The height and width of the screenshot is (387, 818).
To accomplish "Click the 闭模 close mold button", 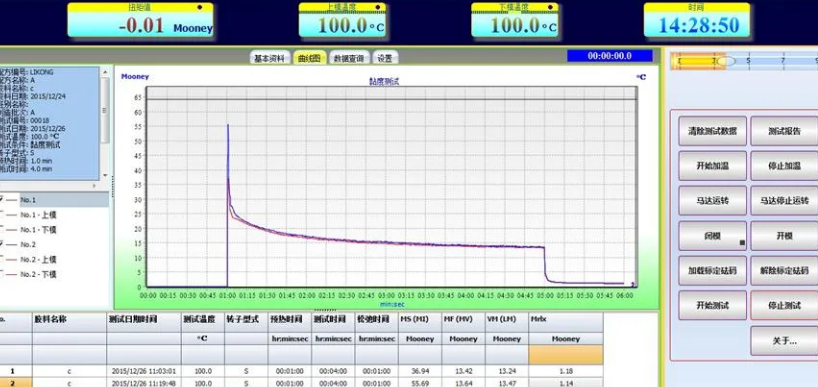I will 712,236.
